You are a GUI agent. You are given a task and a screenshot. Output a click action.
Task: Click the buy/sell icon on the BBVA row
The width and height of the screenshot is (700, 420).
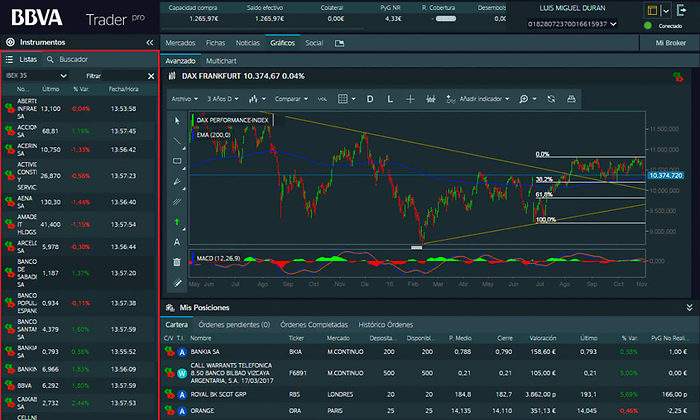tap(9, 385)
